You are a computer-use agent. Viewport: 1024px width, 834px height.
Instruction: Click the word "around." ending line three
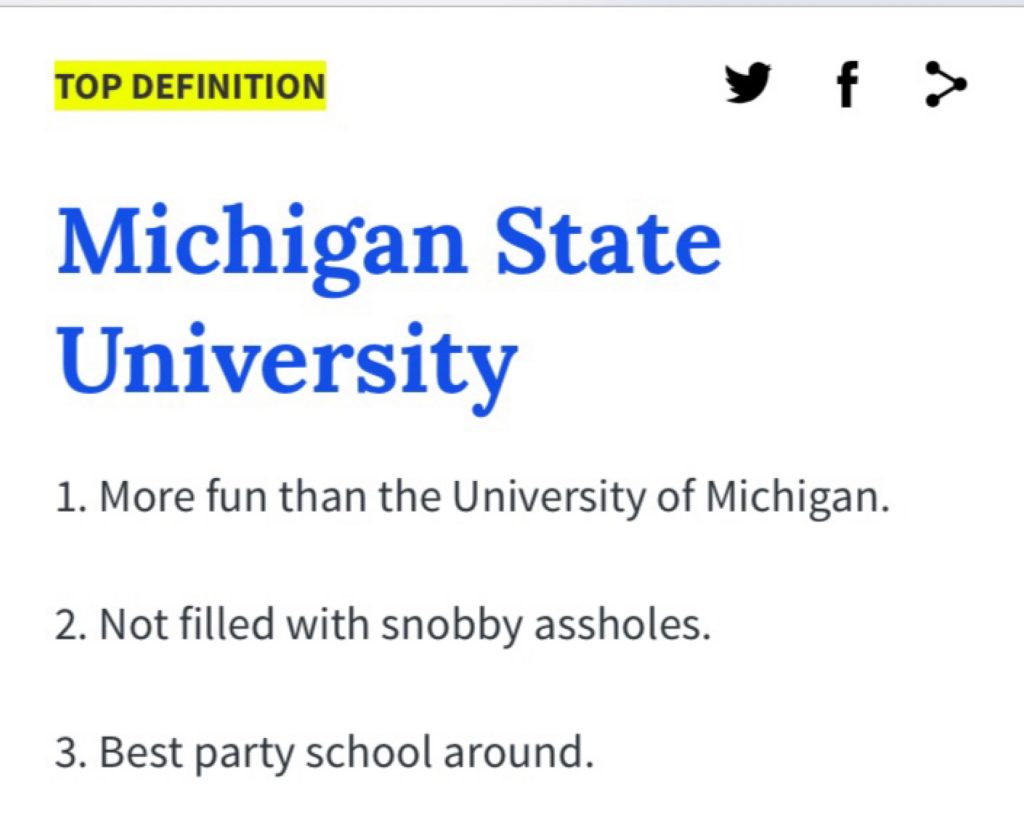tap(519, 752)
